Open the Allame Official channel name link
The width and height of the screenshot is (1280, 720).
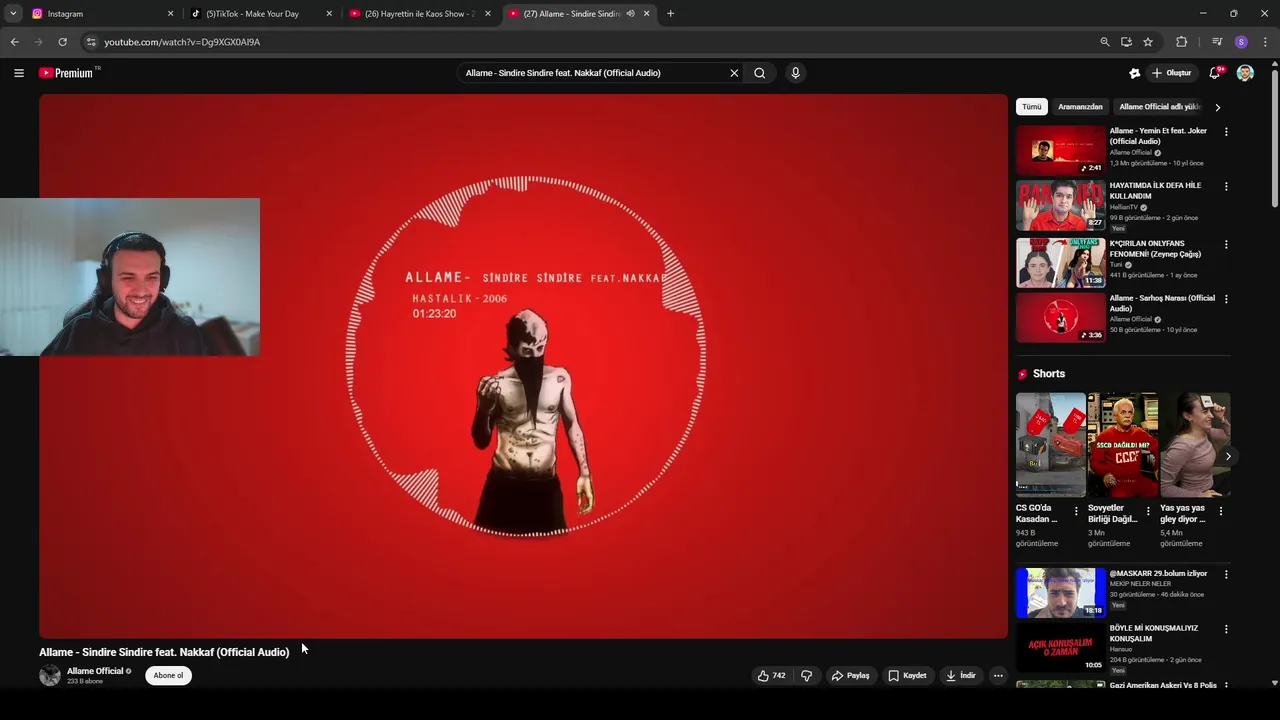point(95,671)
